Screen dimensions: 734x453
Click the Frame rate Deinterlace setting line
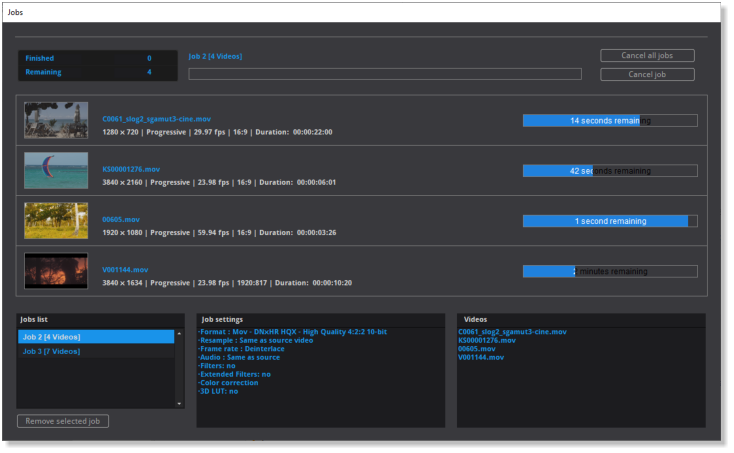[x=241, y=349]
